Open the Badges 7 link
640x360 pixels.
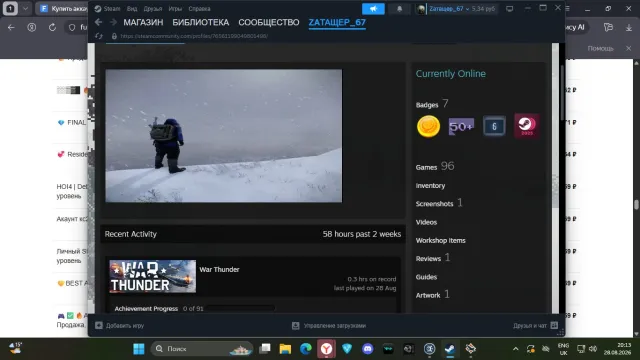pyautogui.click(x=432, y=104)
